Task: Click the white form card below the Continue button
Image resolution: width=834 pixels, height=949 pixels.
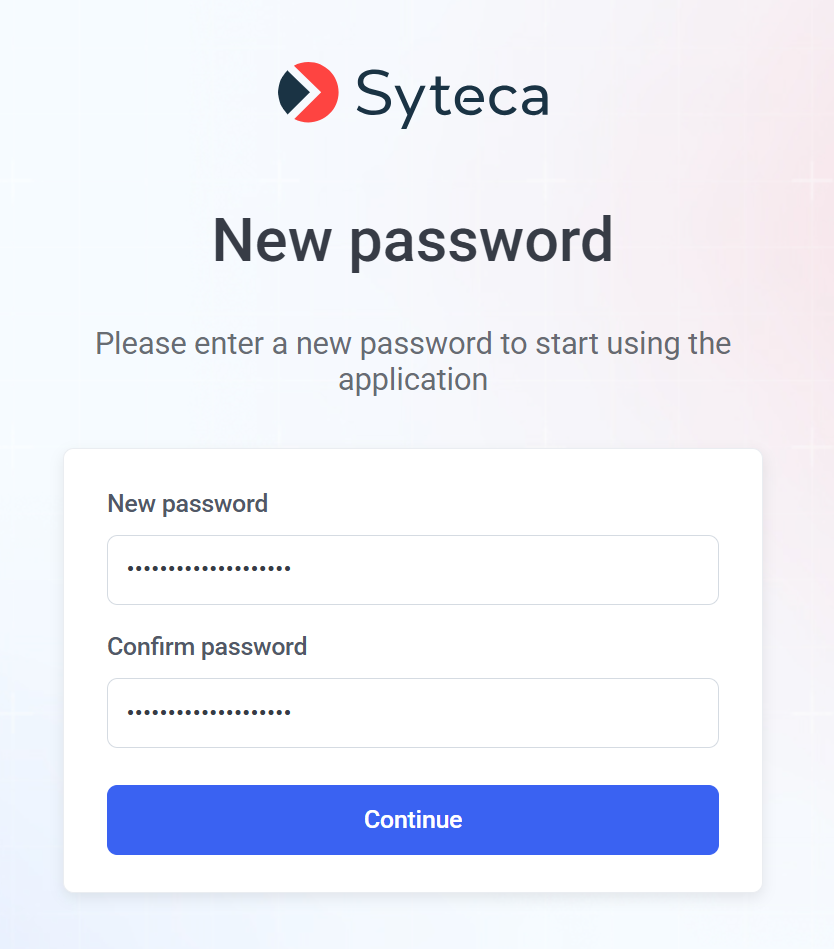Action: click(x=412, y=873)
